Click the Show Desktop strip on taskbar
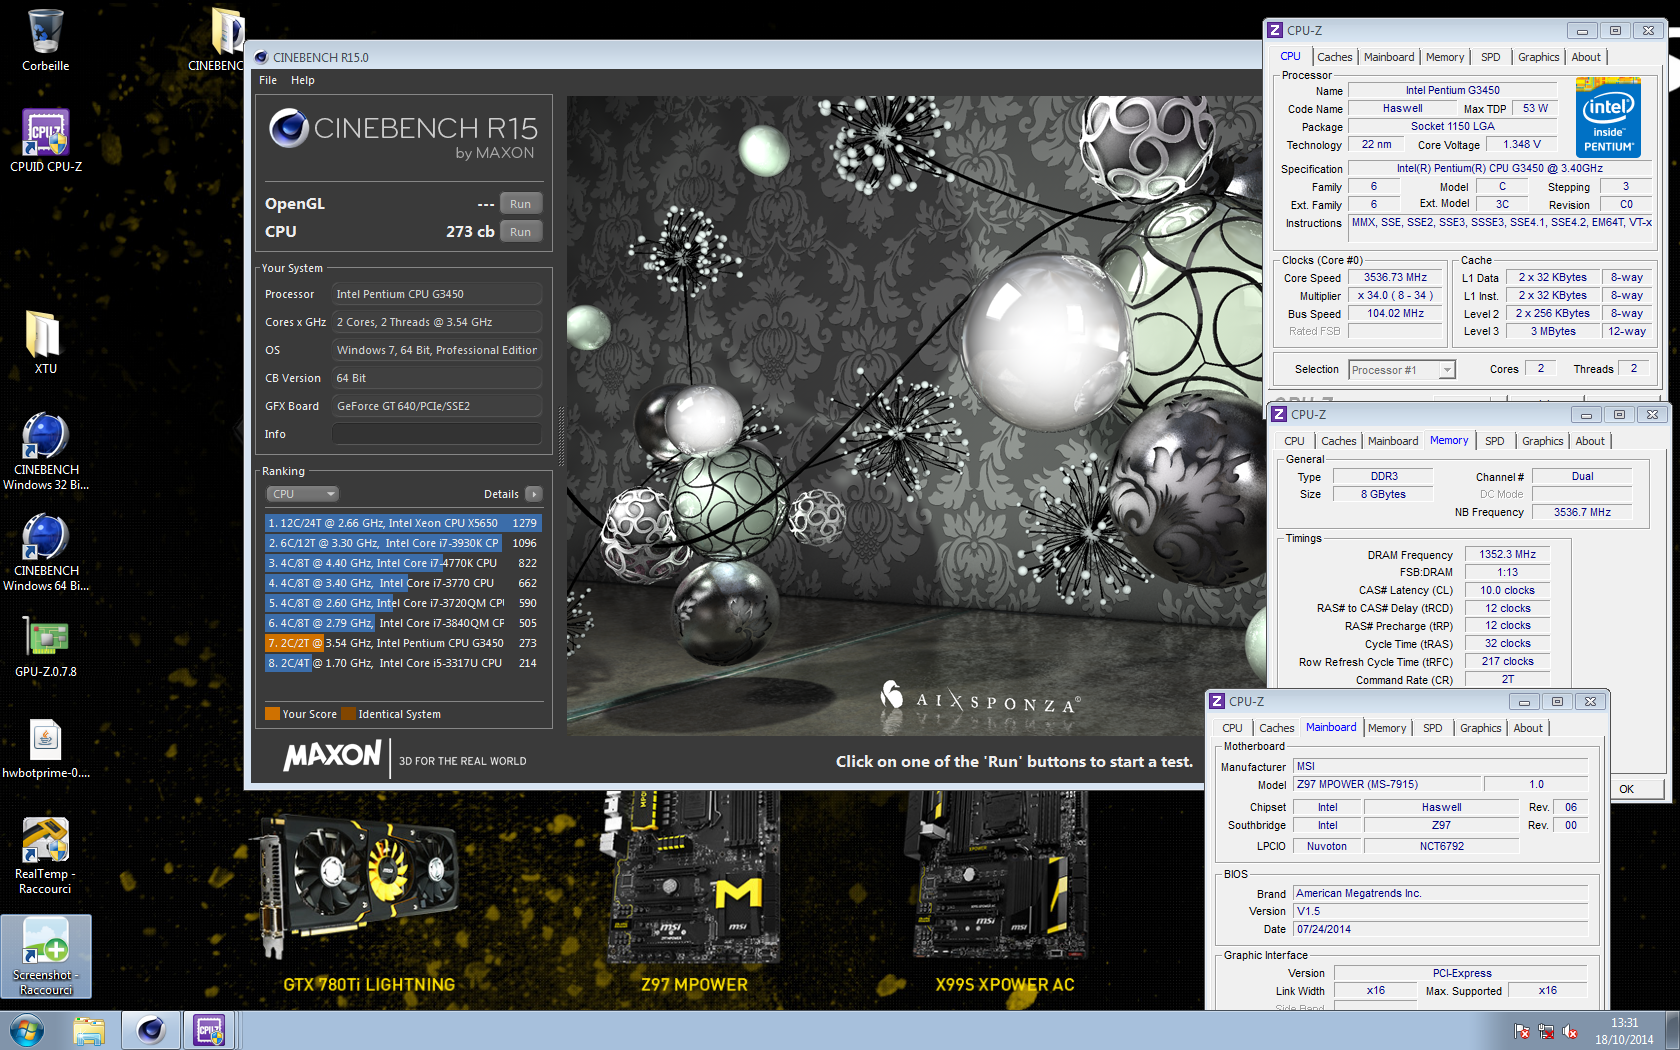The height and width of the screenshot is (1050, 1680). pos(1673,1030)
